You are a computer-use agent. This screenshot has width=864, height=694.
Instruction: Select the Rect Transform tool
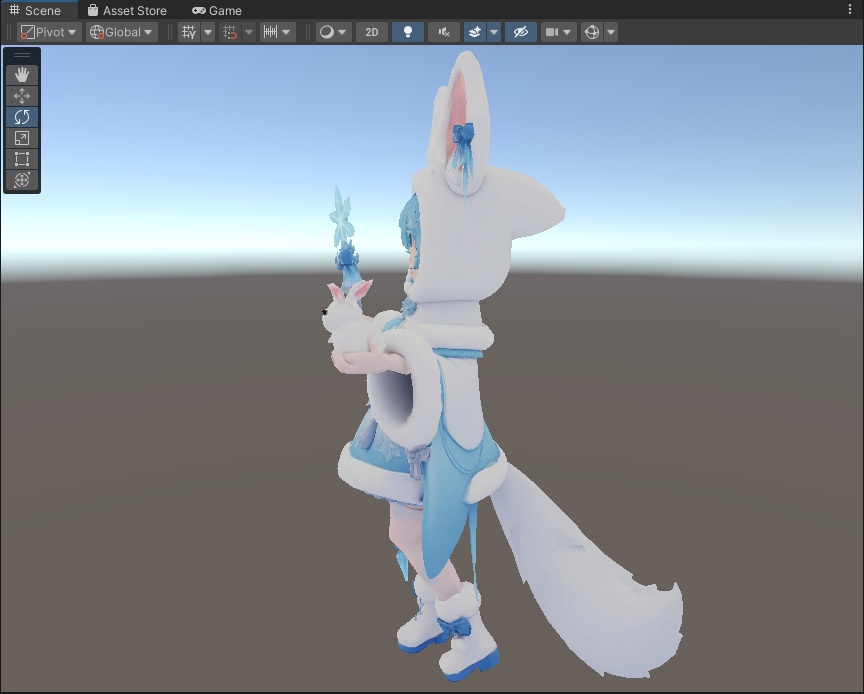[21, 160]
